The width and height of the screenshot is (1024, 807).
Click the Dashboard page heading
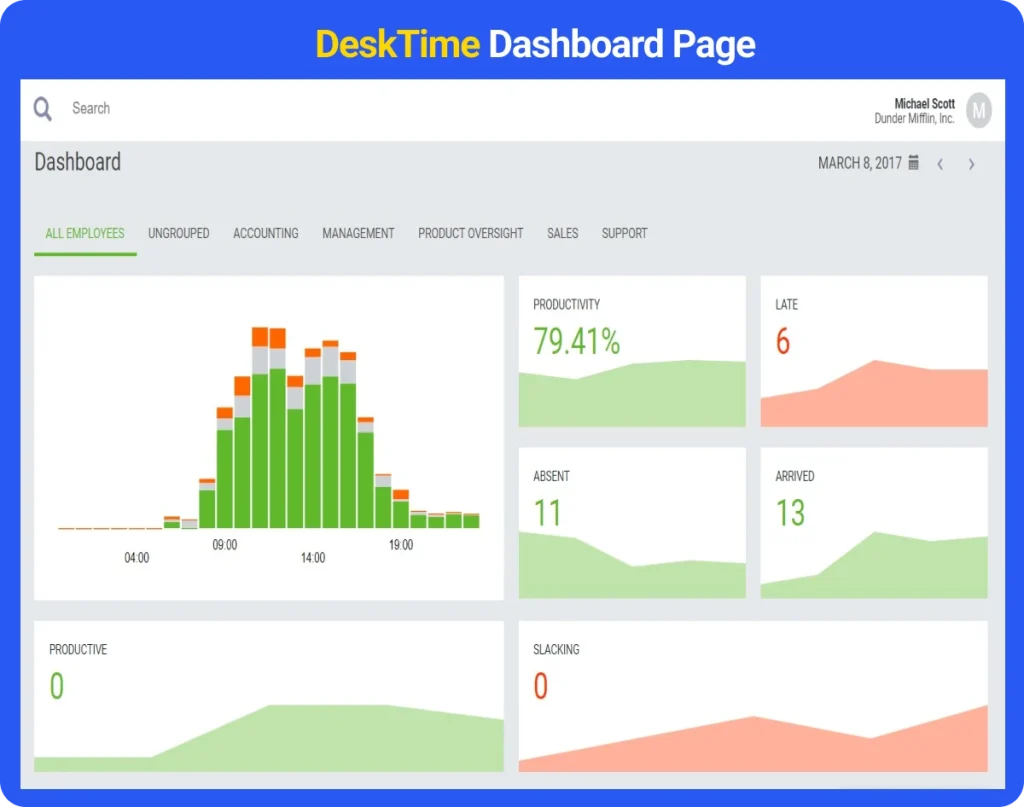click(x=78, y=161)
